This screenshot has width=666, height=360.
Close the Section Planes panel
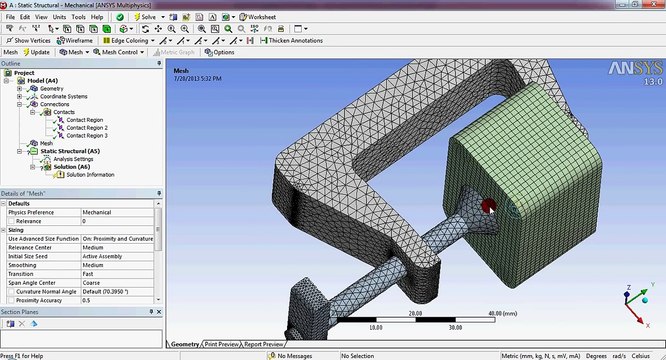point(159,312)
